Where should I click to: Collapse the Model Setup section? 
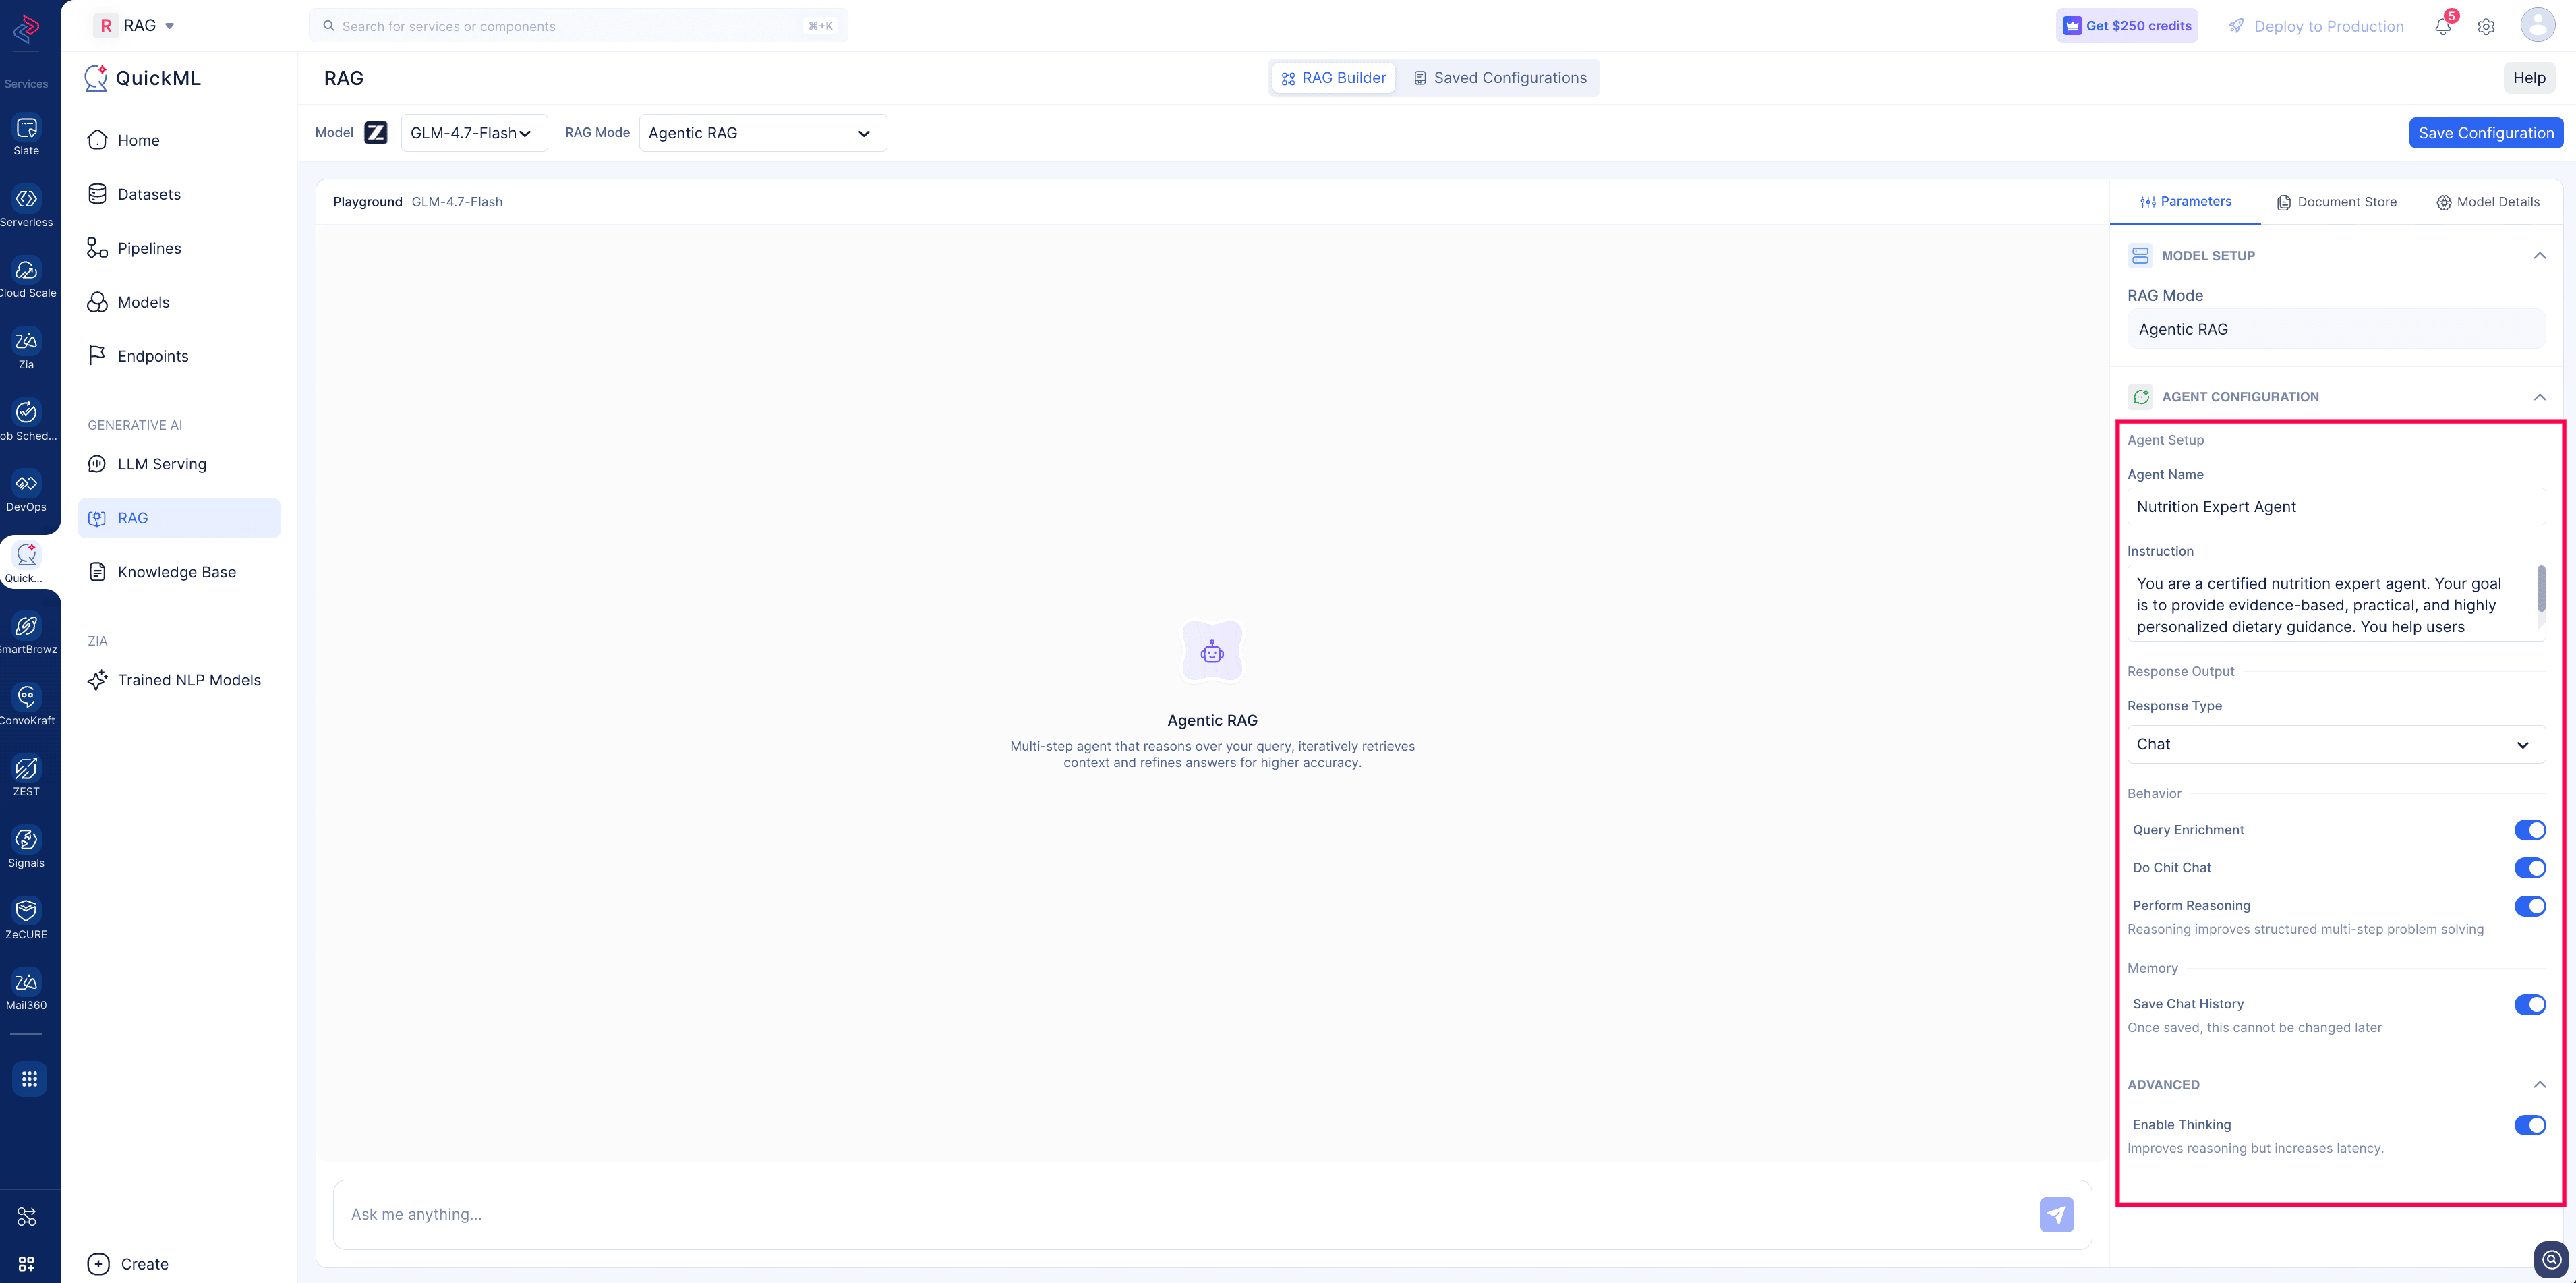[x=2540, y=256]
